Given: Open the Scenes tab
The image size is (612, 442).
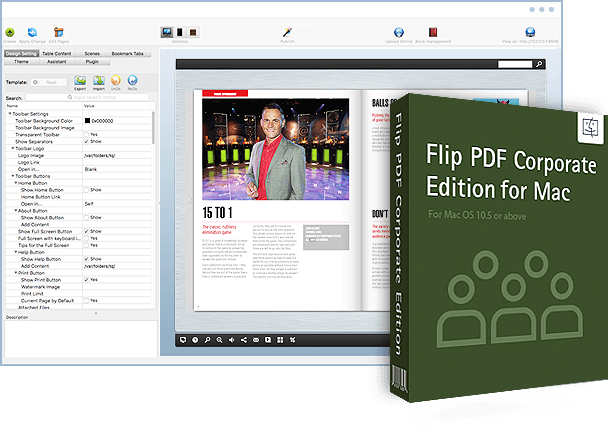Looking at the screenshot, I should (92, 53).
